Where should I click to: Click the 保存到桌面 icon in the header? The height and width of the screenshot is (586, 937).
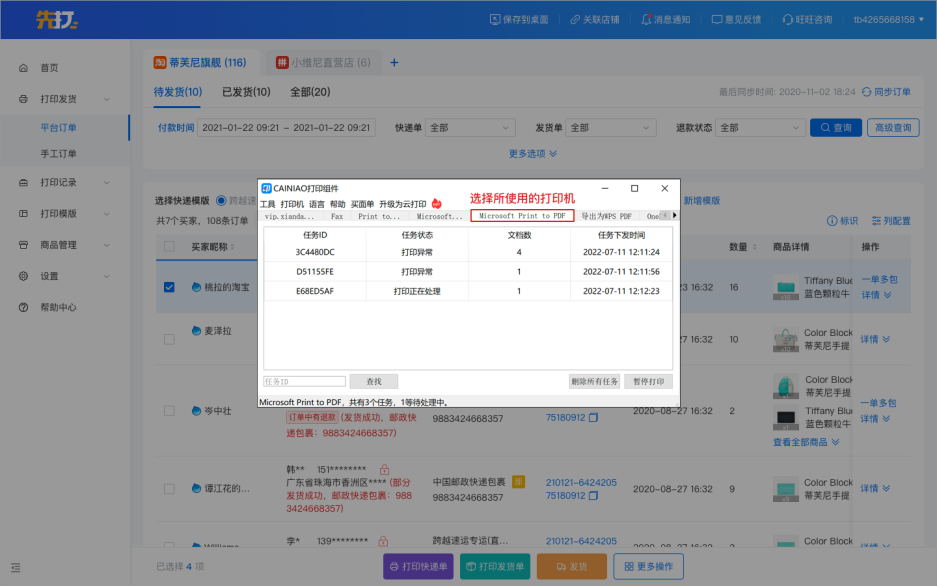click(x=495, y=19)
